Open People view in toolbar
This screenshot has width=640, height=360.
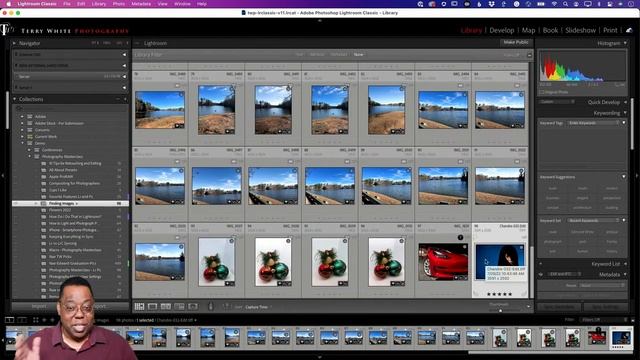click(193, 307)
